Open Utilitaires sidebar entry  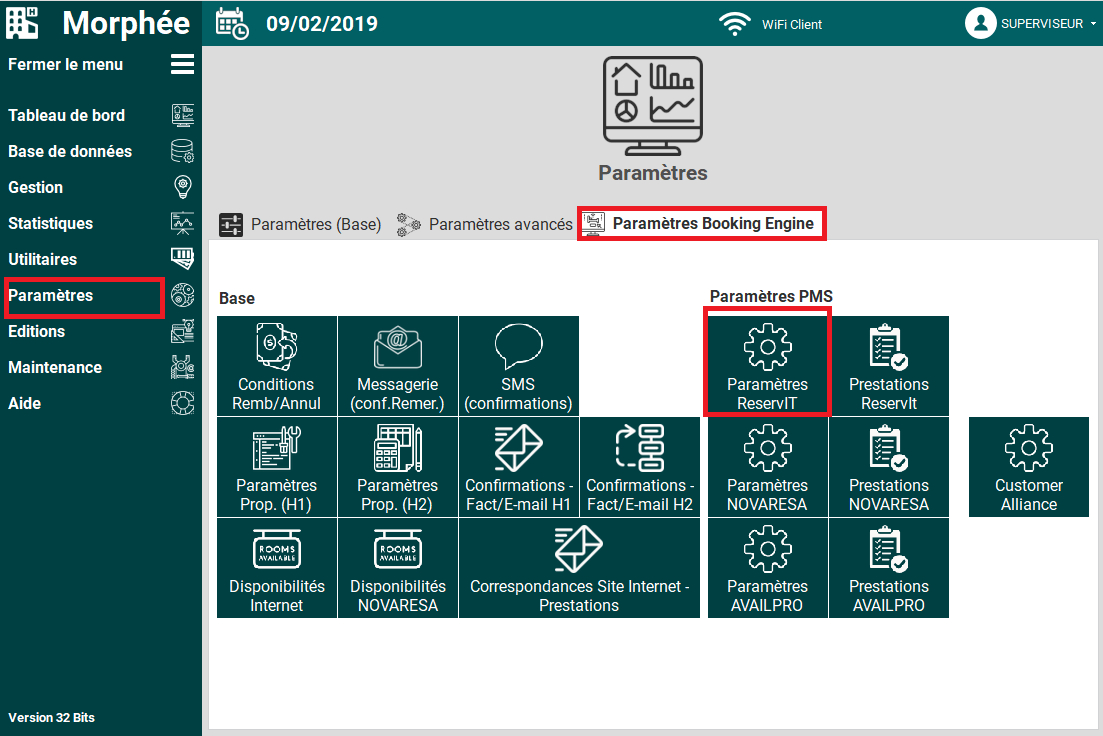click(42, 259)
